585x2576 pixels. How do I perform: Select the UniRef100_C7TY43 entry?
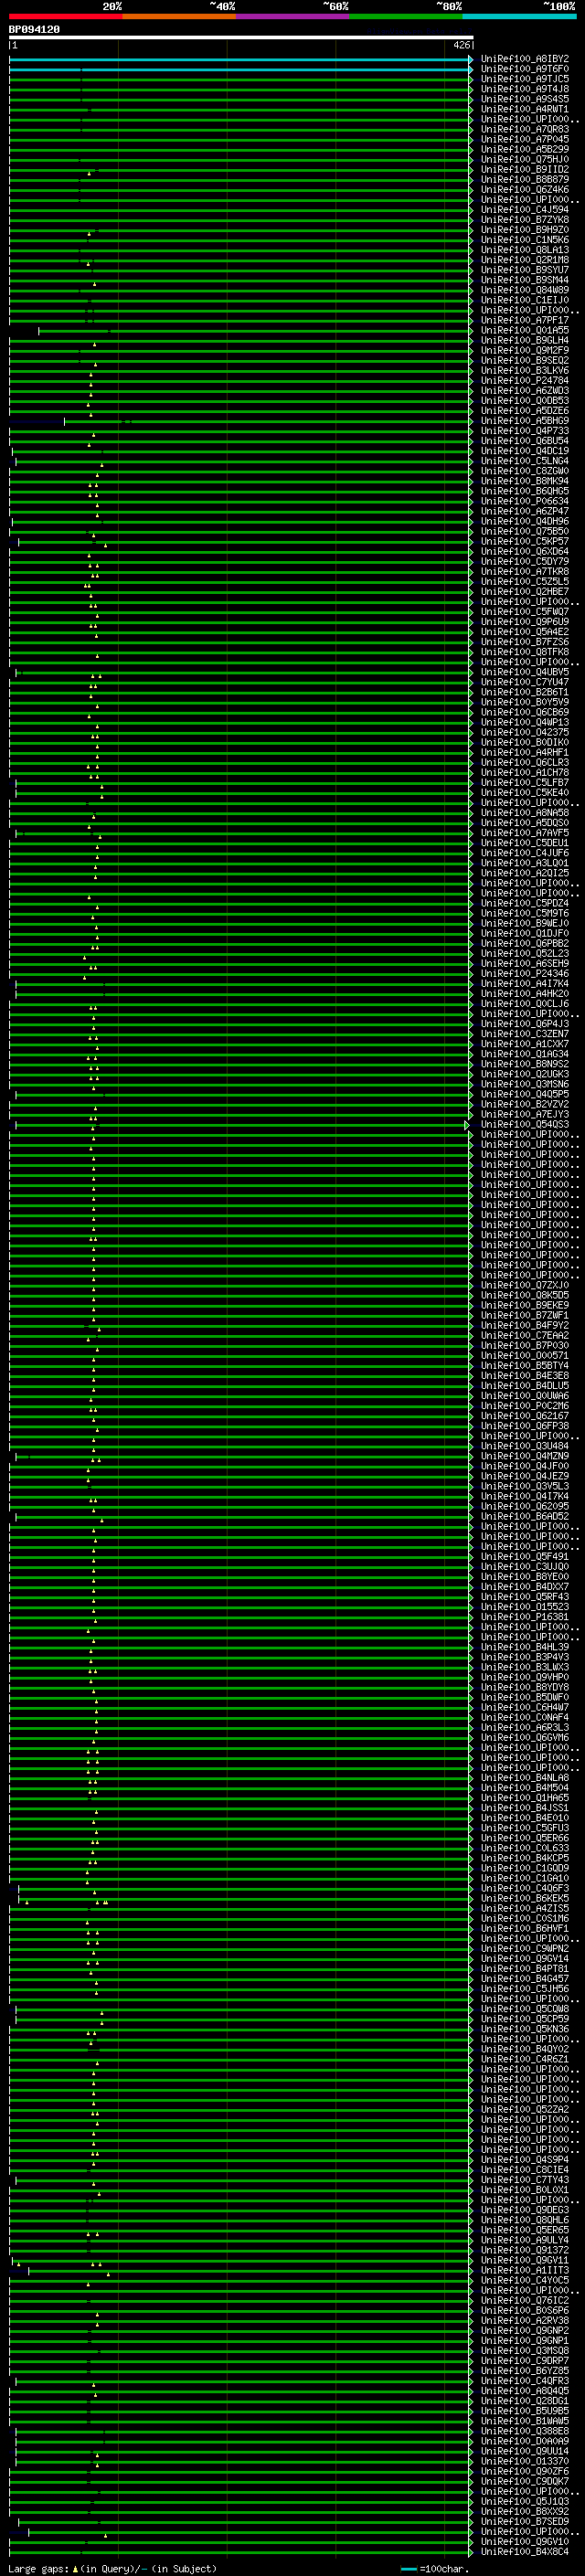coord(525,2180)
